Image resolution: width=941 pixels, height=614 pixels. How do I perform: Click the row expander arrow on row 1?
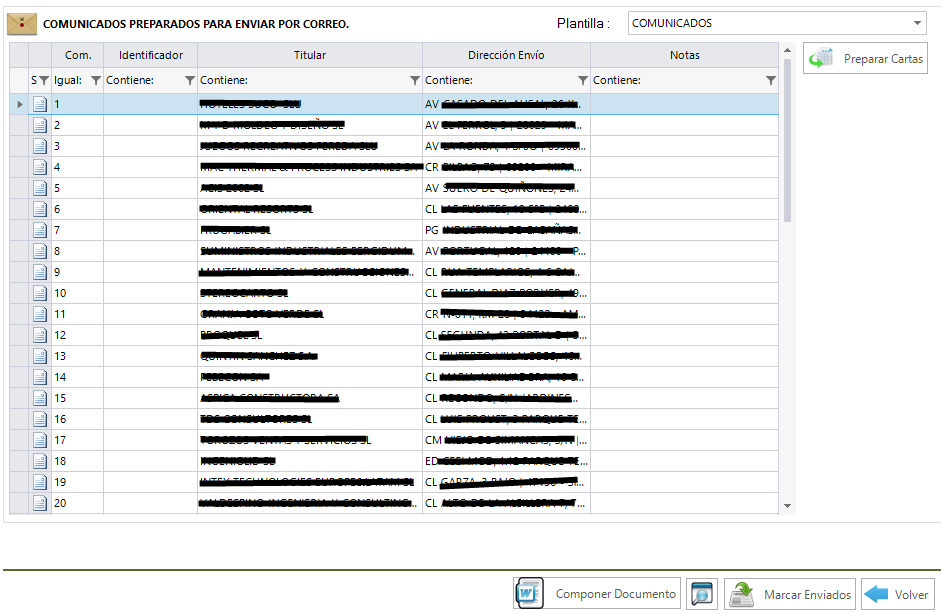pyautogui.click(x=19, y=104)
